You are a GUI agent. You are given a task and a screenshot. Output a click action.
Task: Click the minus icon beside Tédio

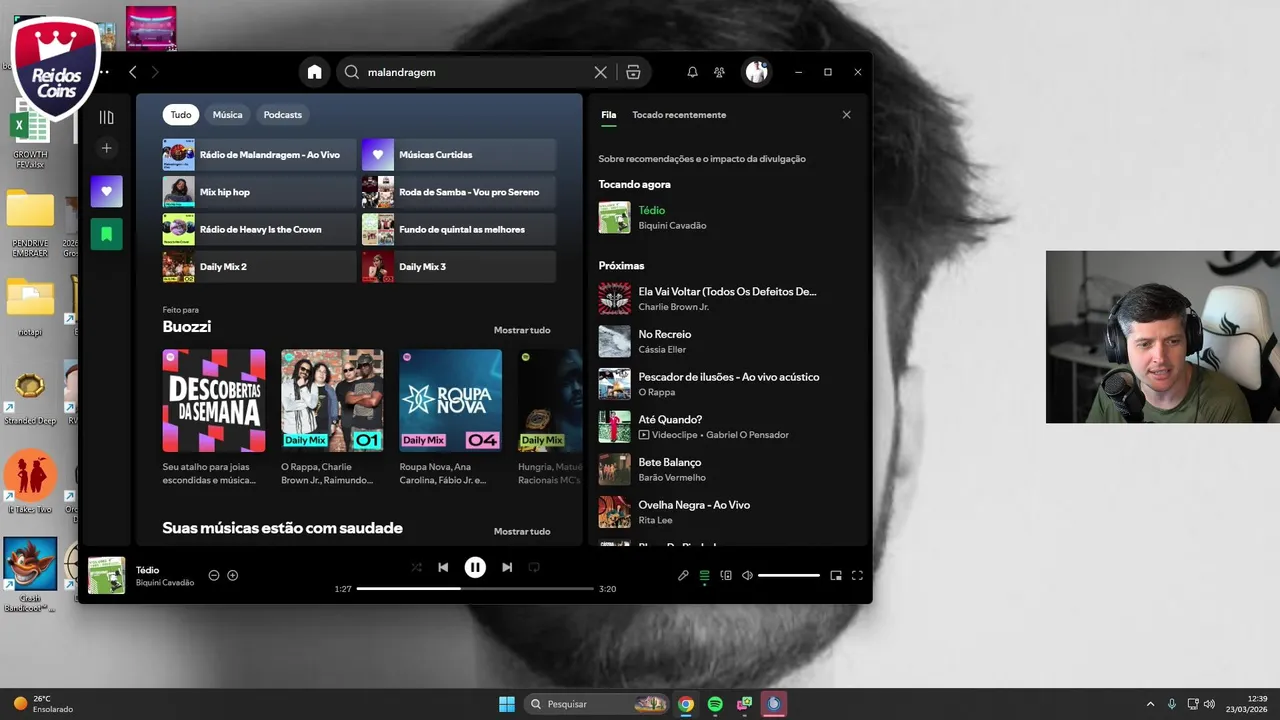point(213,575)
